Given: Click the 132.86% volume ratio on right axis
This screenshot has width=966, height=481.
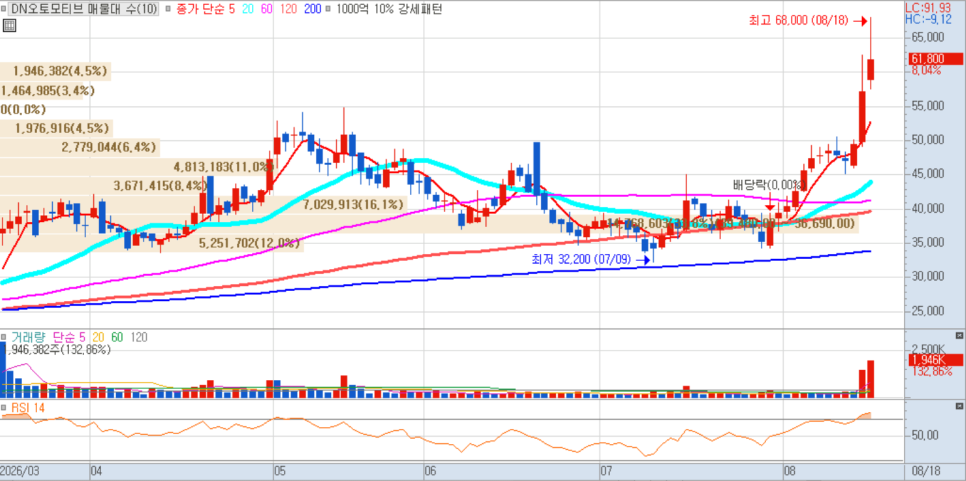Looking at the screenshot, I should [x=930, y=371].
